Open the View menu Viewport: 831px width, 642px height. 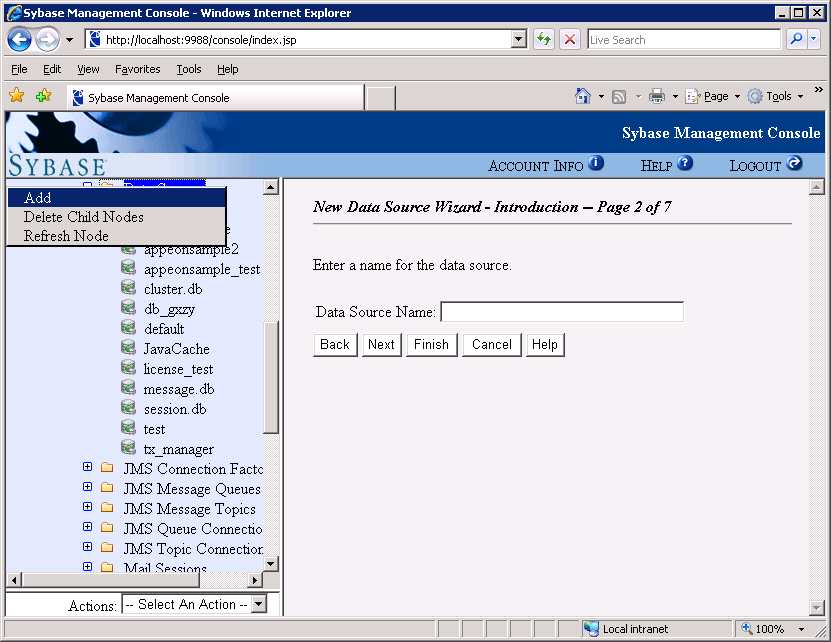coord(88,69)
